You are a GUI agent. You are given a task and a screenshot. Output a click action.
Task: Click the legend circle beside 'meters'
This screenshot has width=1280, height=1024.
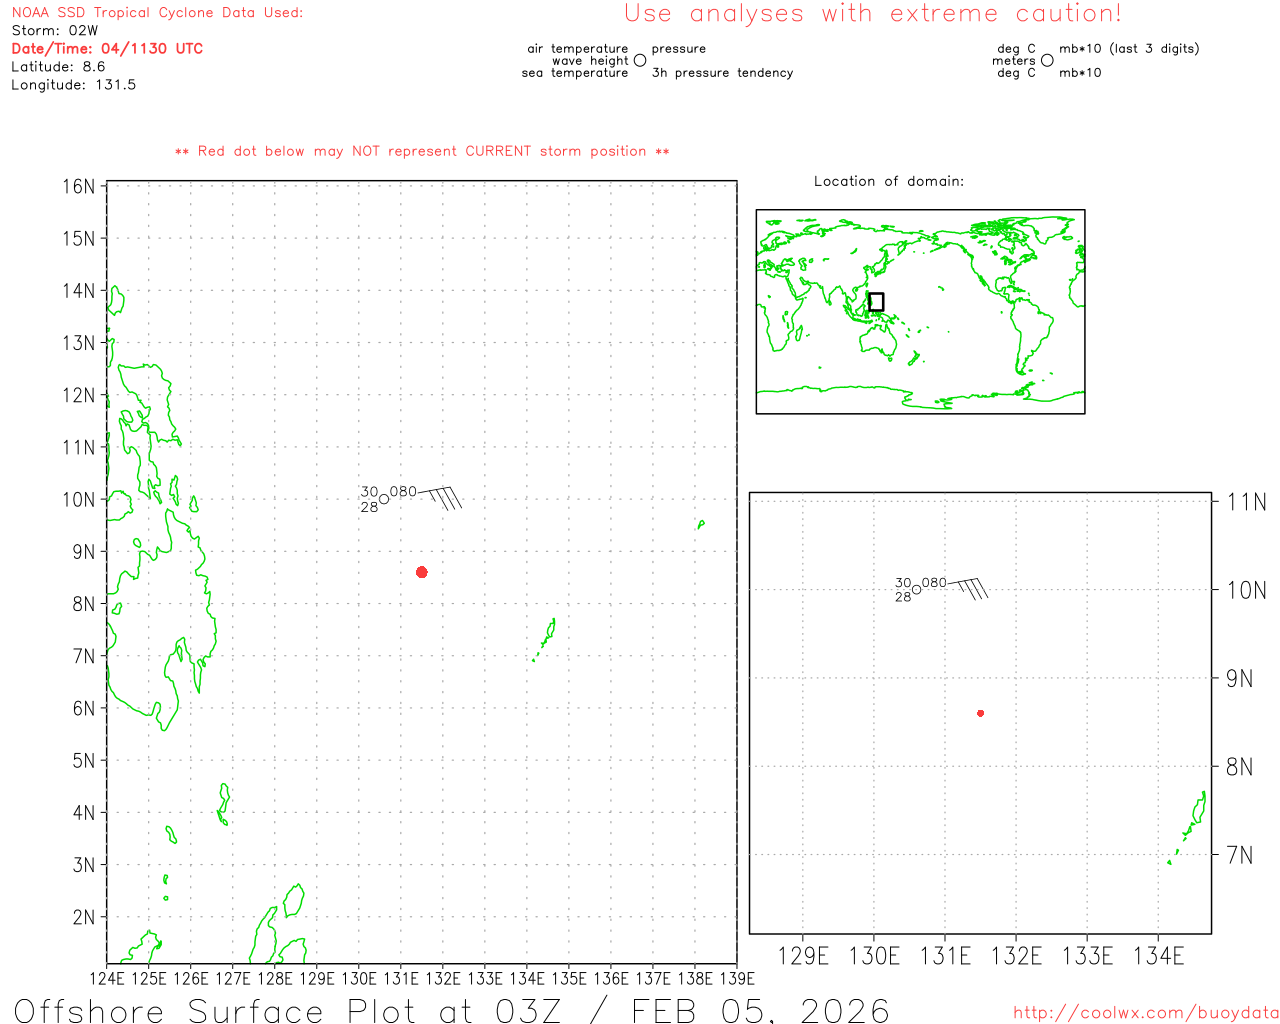(1047, 61)
